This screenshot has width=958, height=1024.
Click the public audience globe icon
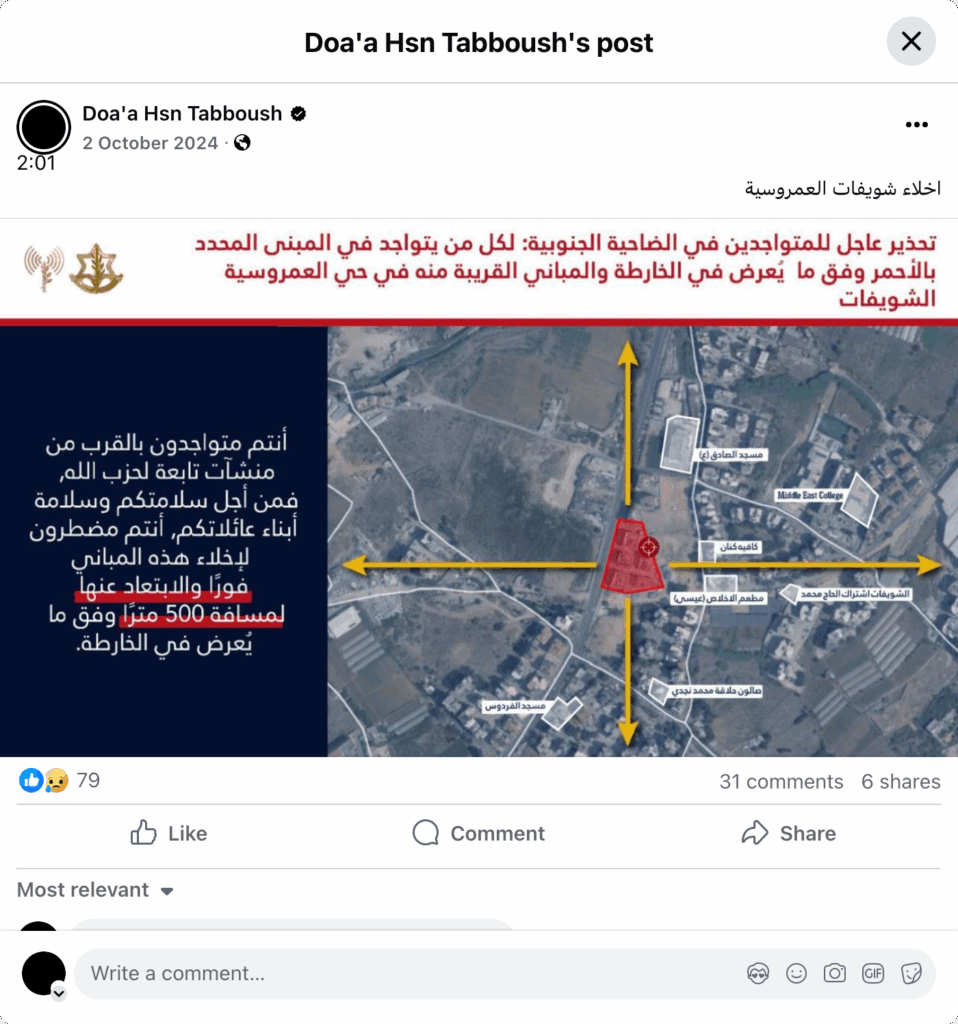(x=242, y=142)
